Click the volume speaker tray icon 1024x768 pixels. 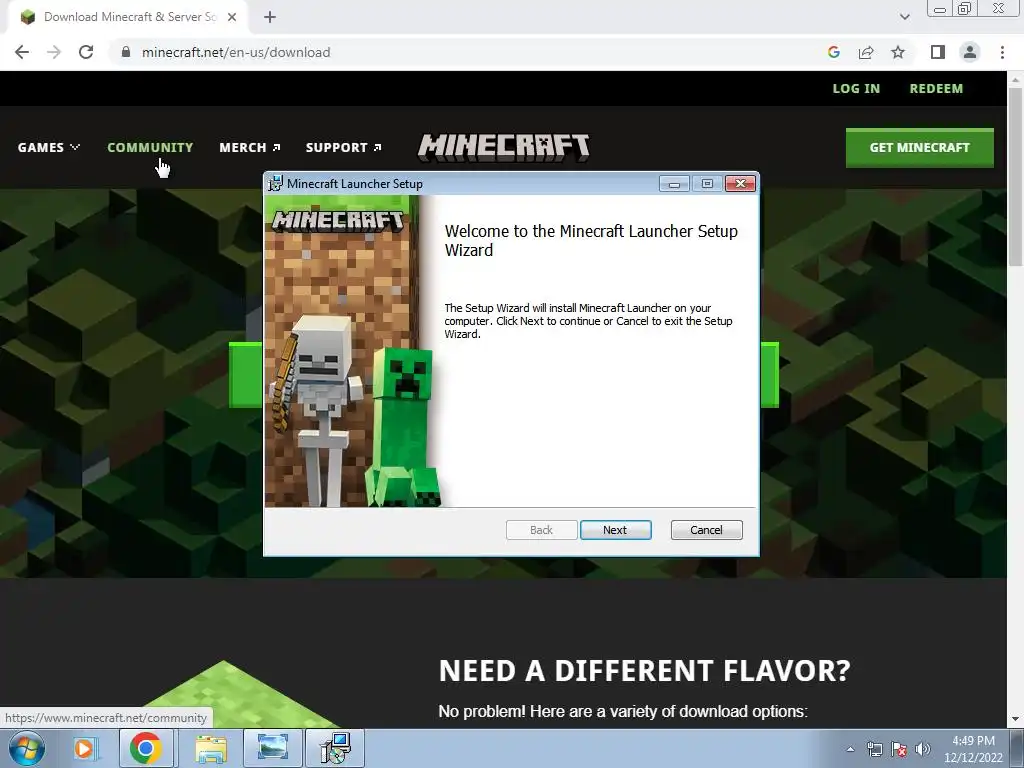pyautogui.click(x=923, y=749)
